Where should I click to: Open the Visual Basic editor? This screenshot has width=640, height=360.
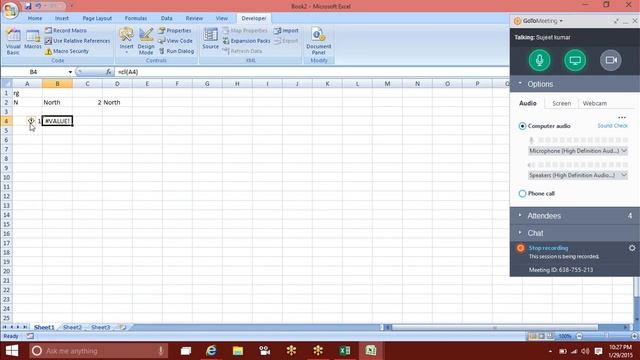click(13, 41)
